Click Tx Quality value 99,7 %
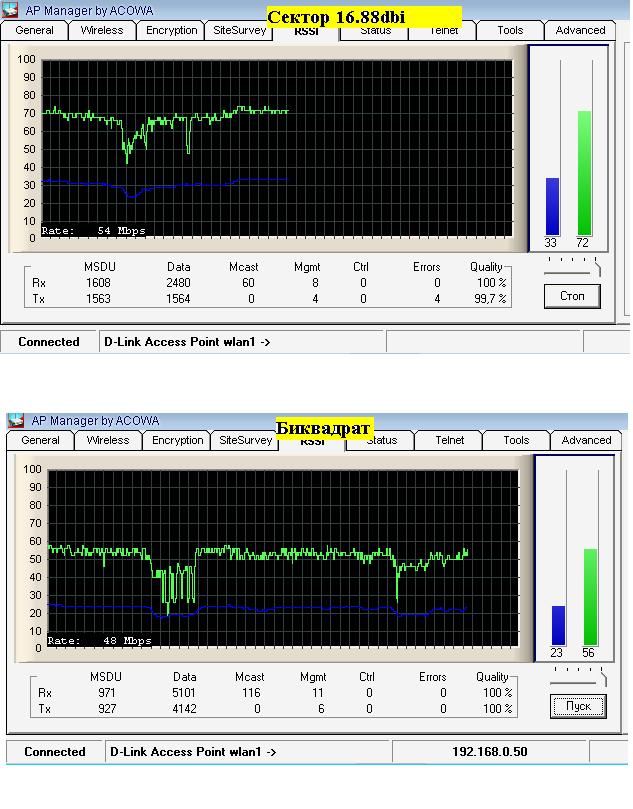 click(490, 299)
